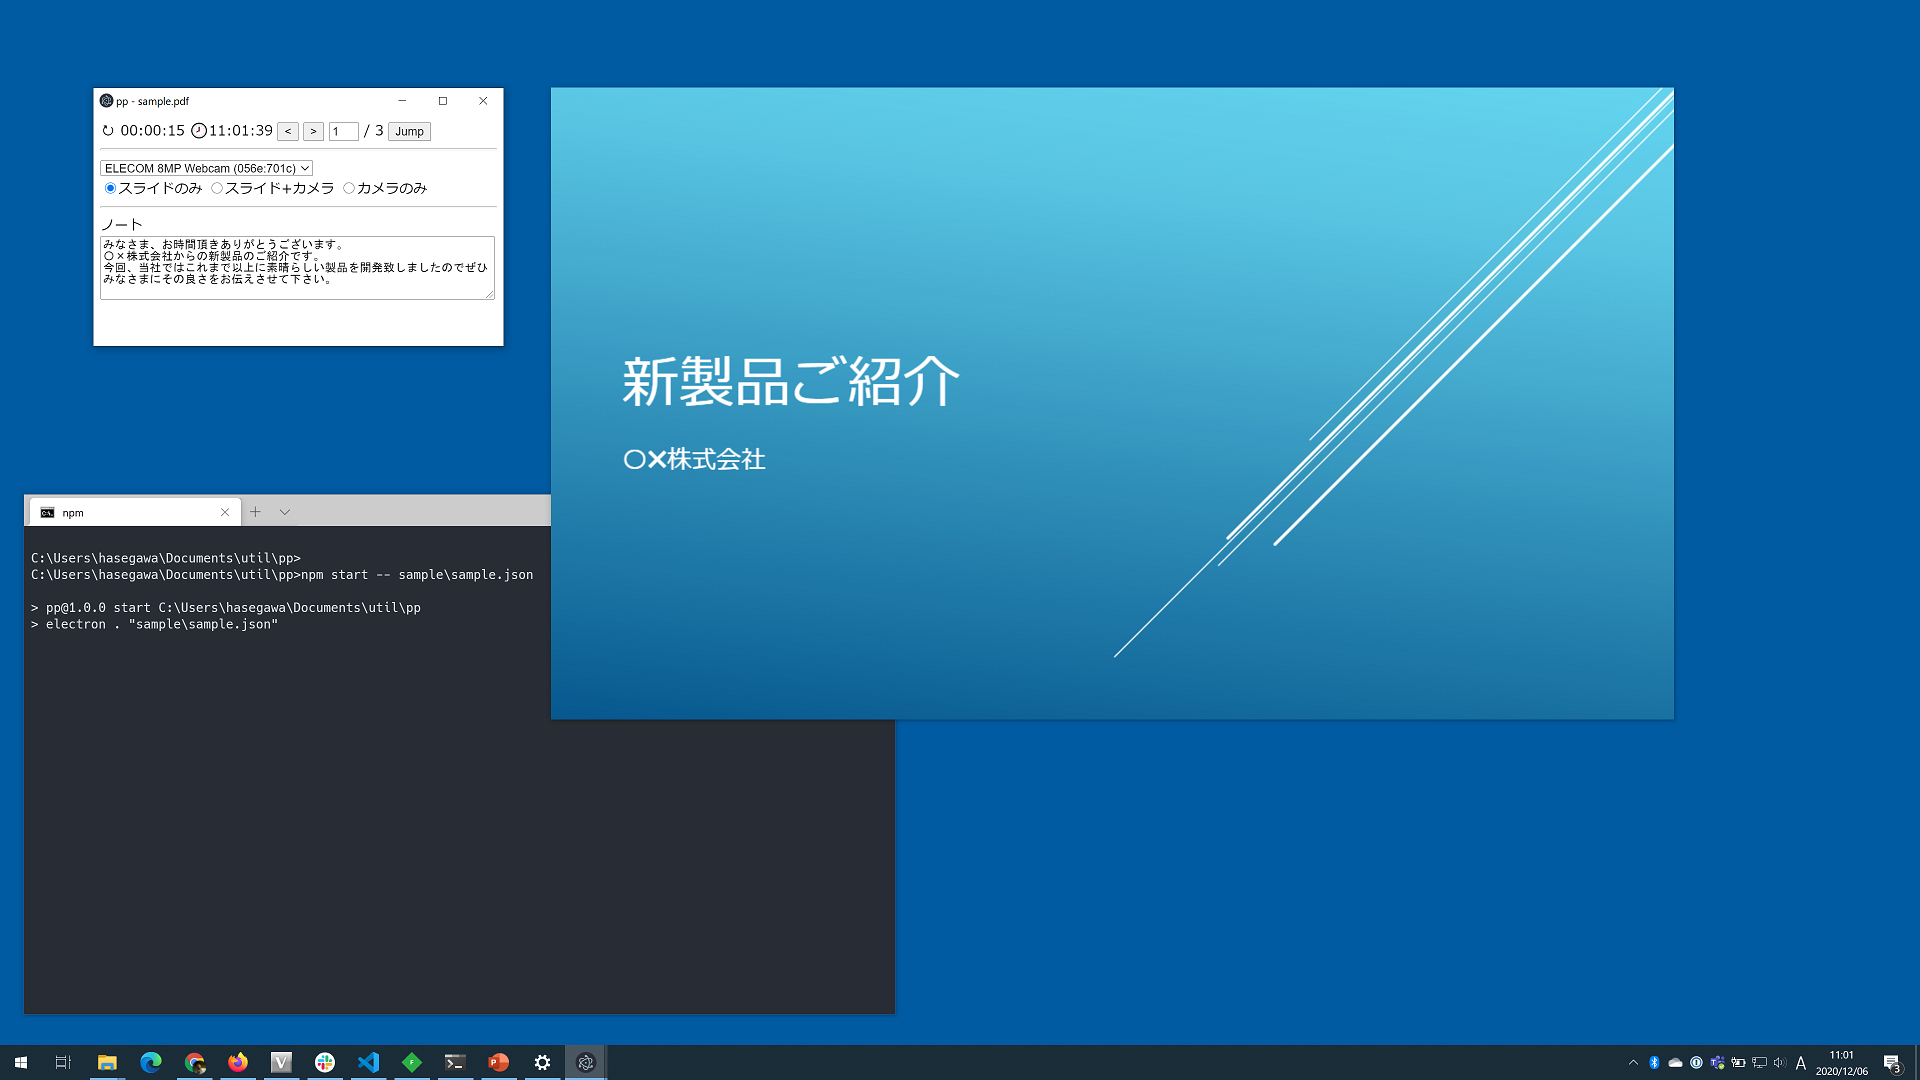Expand hidden system tray icons chevron

(1633, 1062)
